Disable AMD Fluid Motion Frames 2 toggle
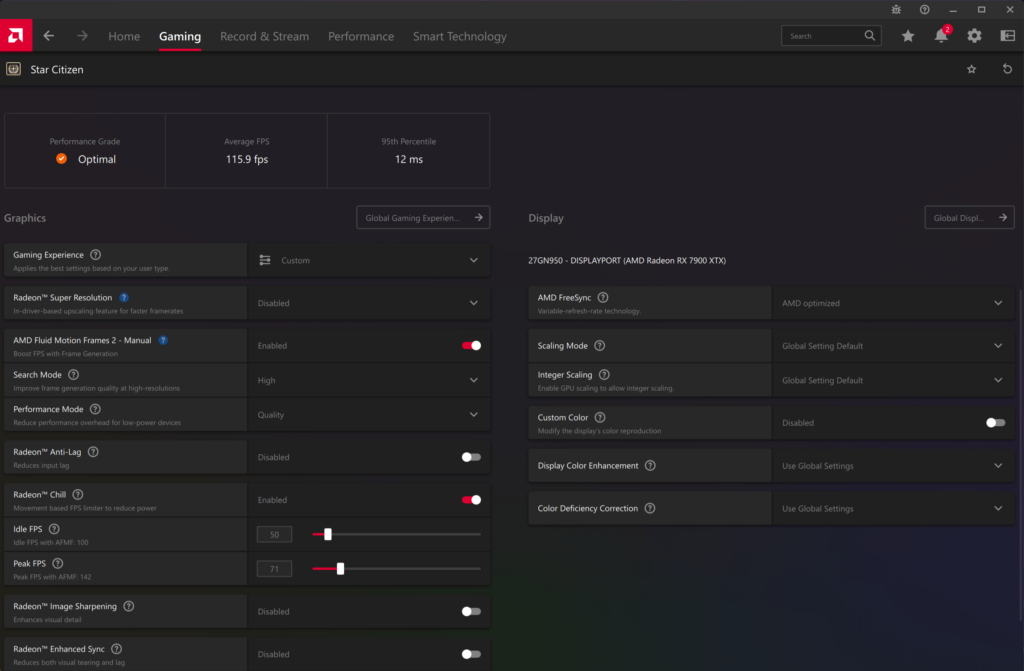Image resolution: width=1024 pixels, height=671 pixels. click(472, 346)
